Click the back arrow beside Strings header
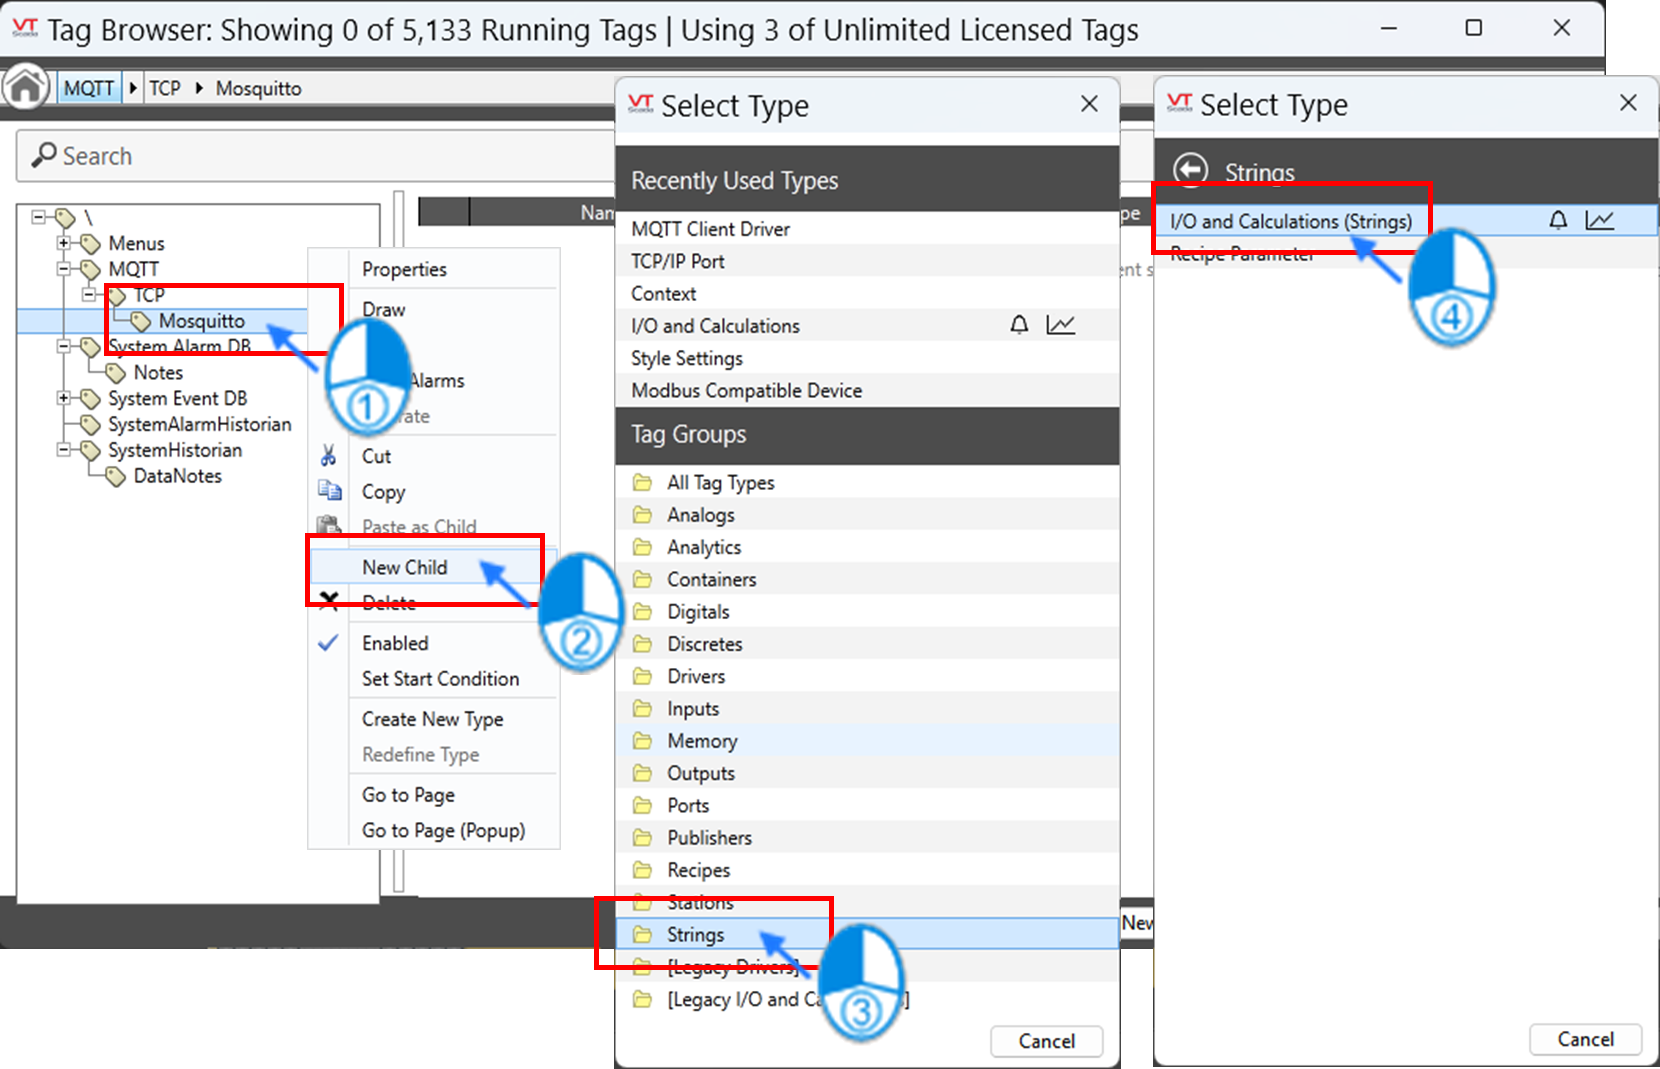This screenshot has width=1660, height=1069. pos(1190,171)
